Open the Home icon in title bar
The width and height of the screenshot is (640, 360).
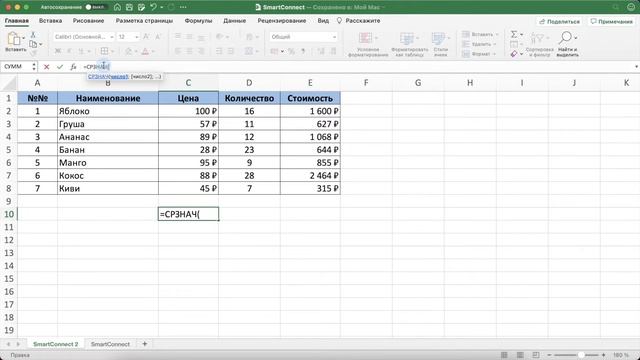click(x=117, y=7)
